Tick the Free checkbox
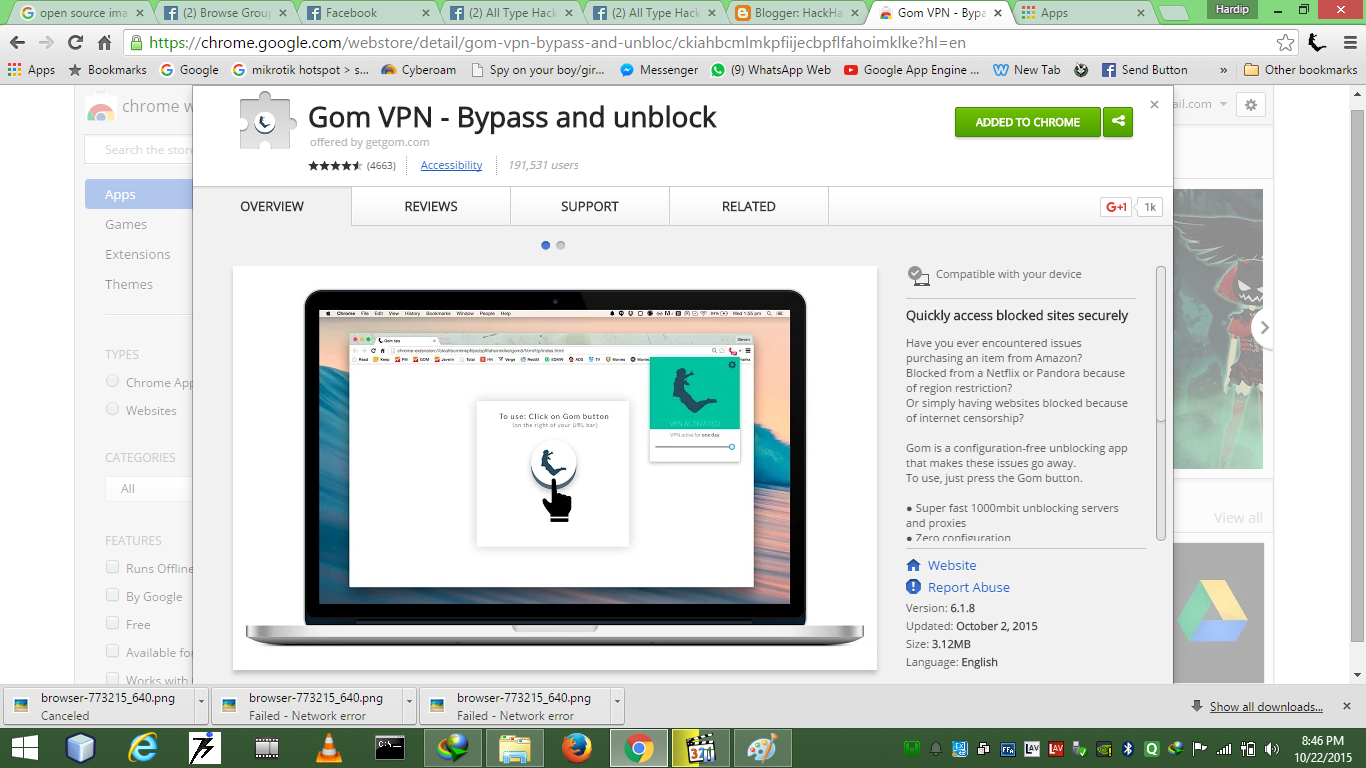 [x=112, y=623]
